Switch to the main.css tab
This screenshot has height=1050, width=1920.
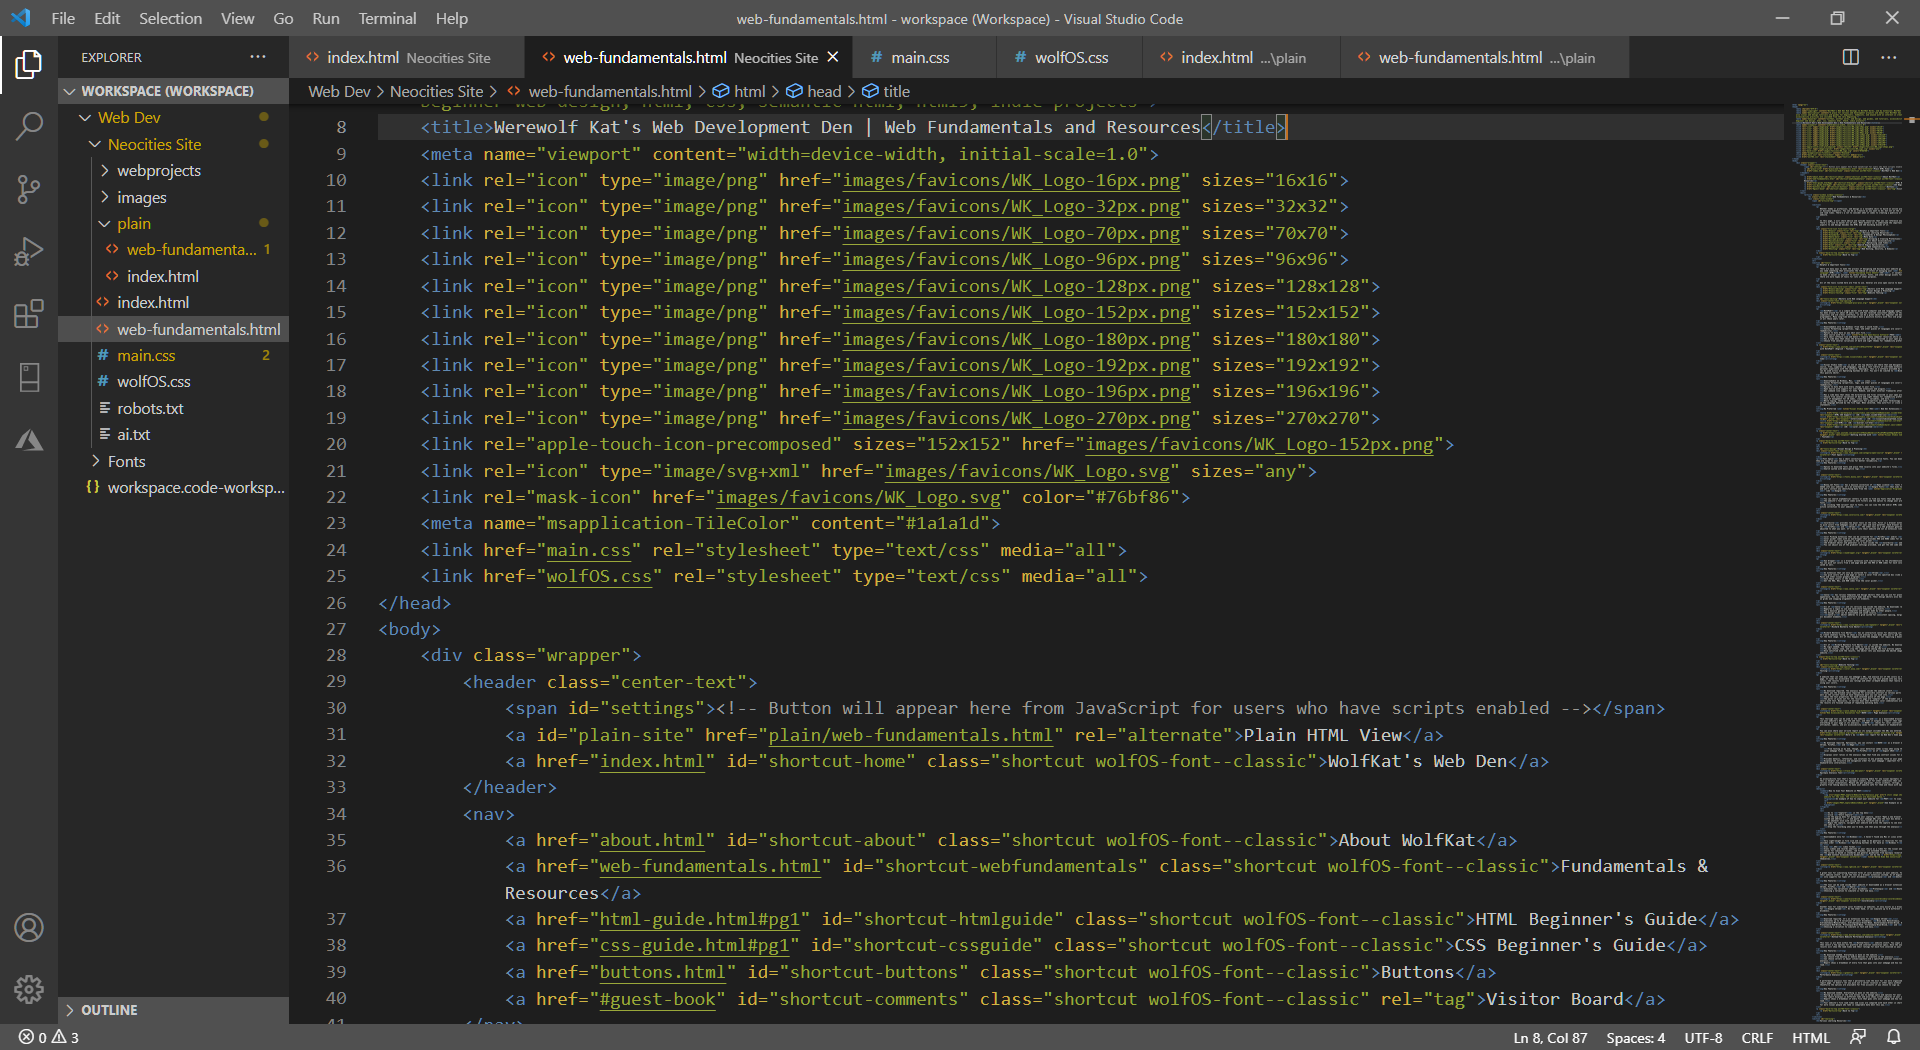919,57
